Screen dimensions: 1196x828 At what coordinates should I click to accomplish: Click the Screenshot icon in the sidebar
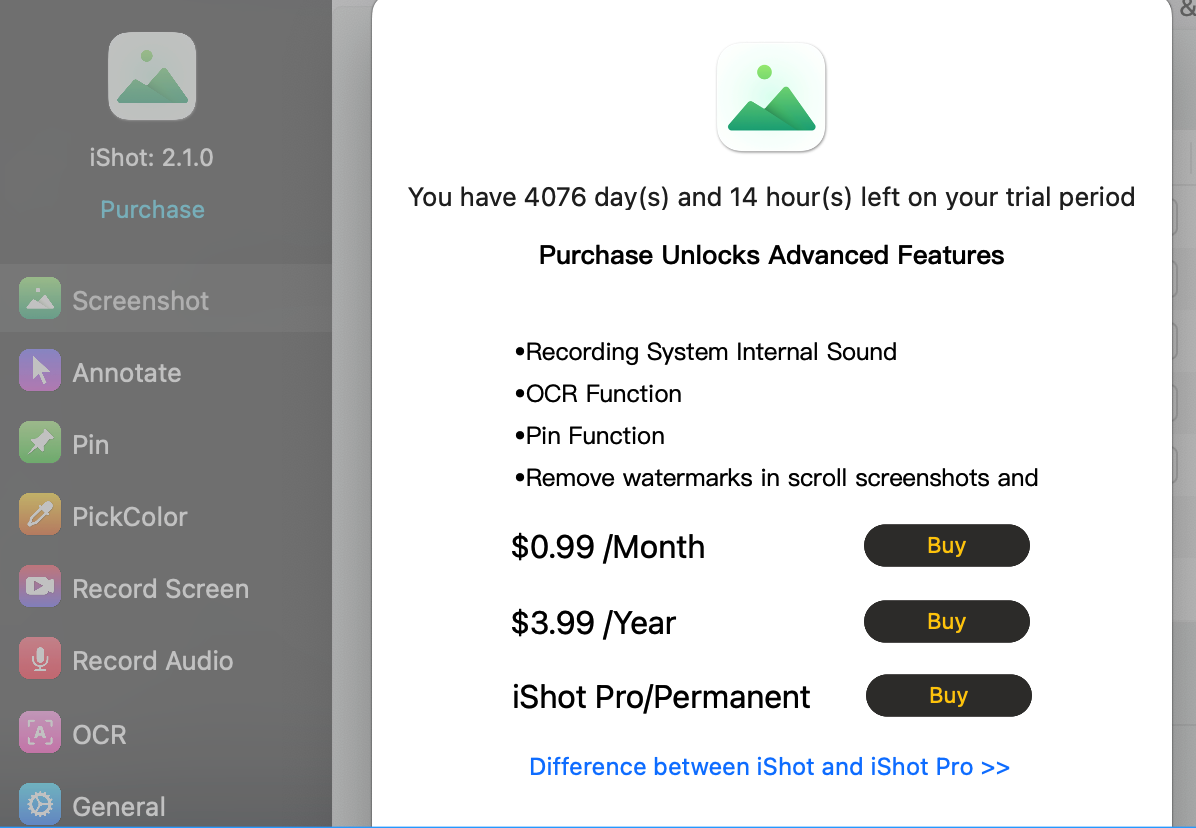[40, 299]
